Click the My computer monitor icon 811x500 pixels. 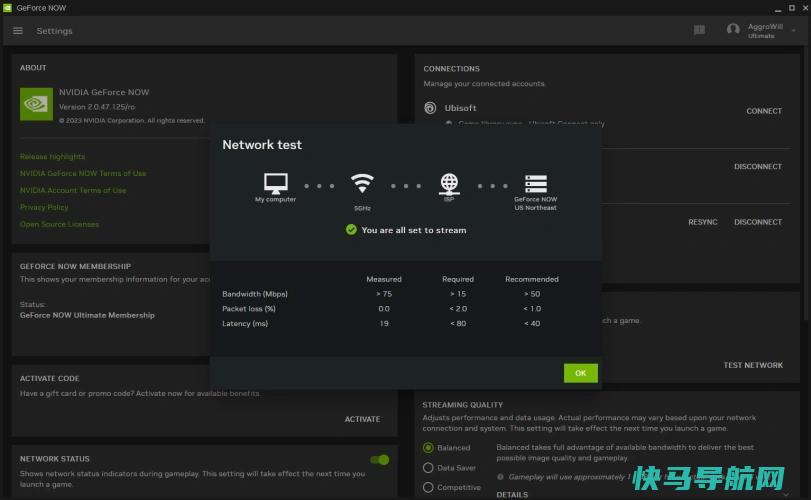point(275,183)
